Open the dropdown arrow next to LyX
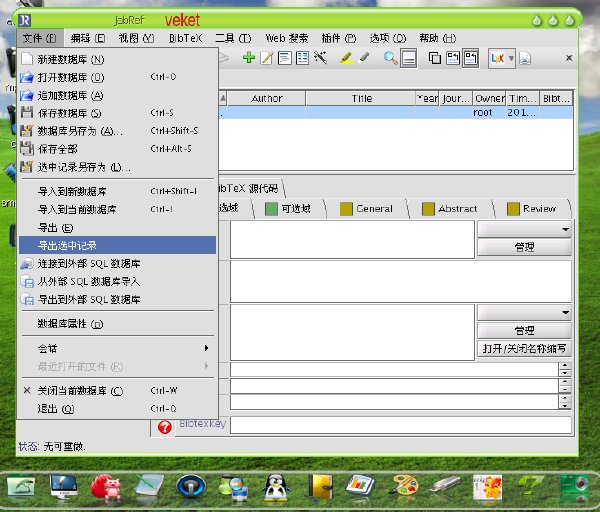The width and height of the screenshot is (600, 512). point(511,59)
